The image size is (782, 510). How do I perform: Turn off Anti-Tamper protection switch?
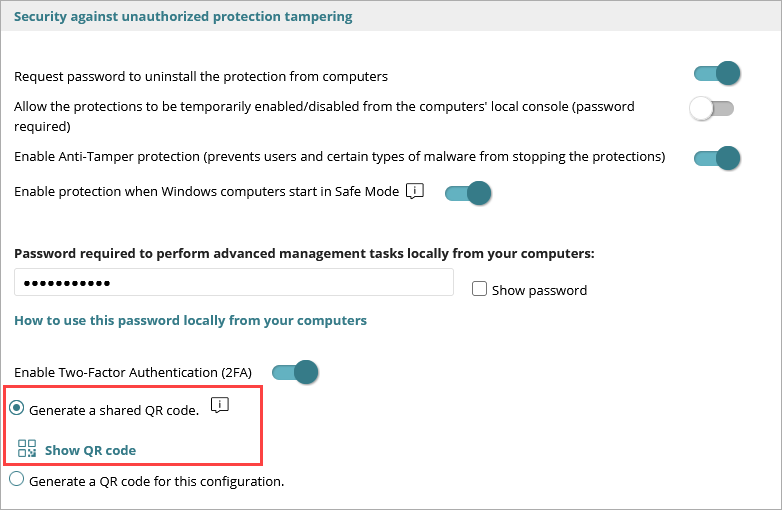716,157
